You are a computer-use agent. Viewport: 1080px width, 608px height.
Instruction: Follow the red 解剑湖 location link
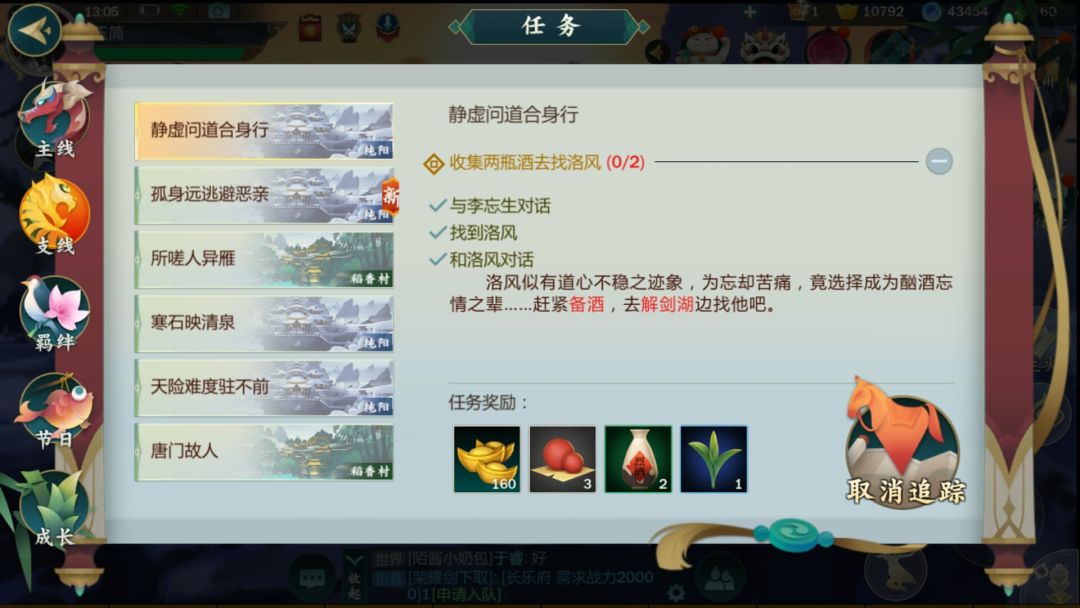(667, 304)
